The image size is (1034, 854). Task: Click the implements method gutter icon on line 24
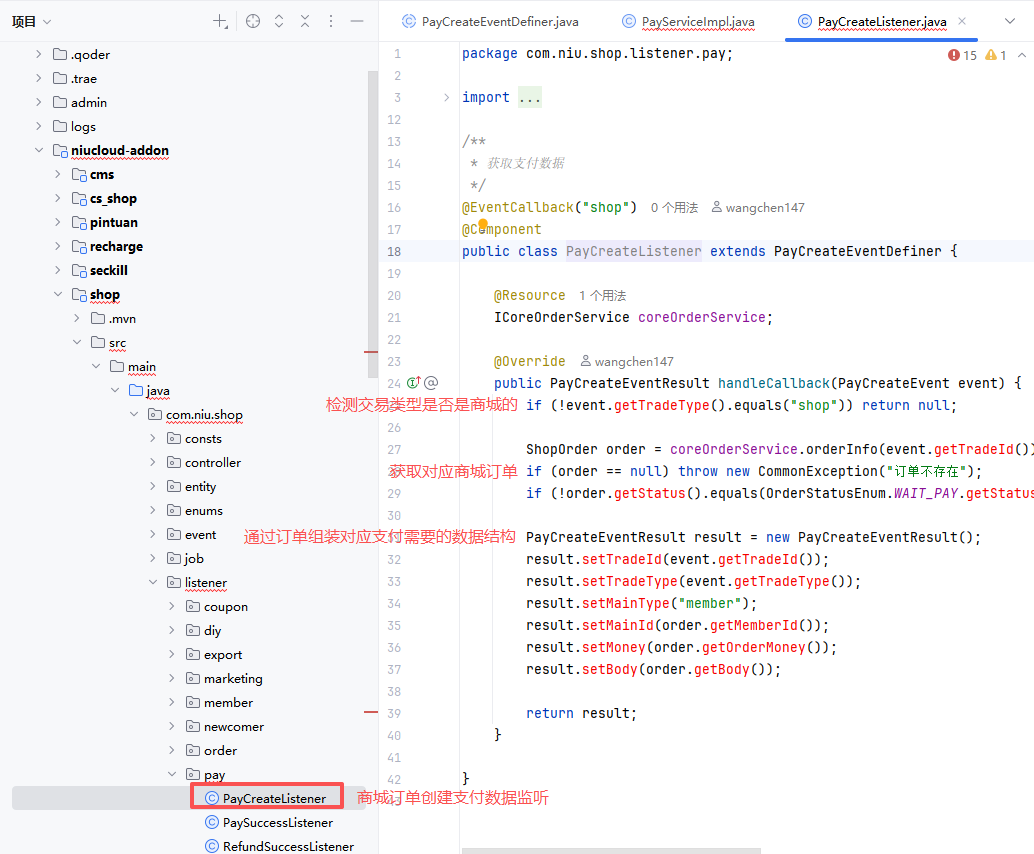(414, 383)
